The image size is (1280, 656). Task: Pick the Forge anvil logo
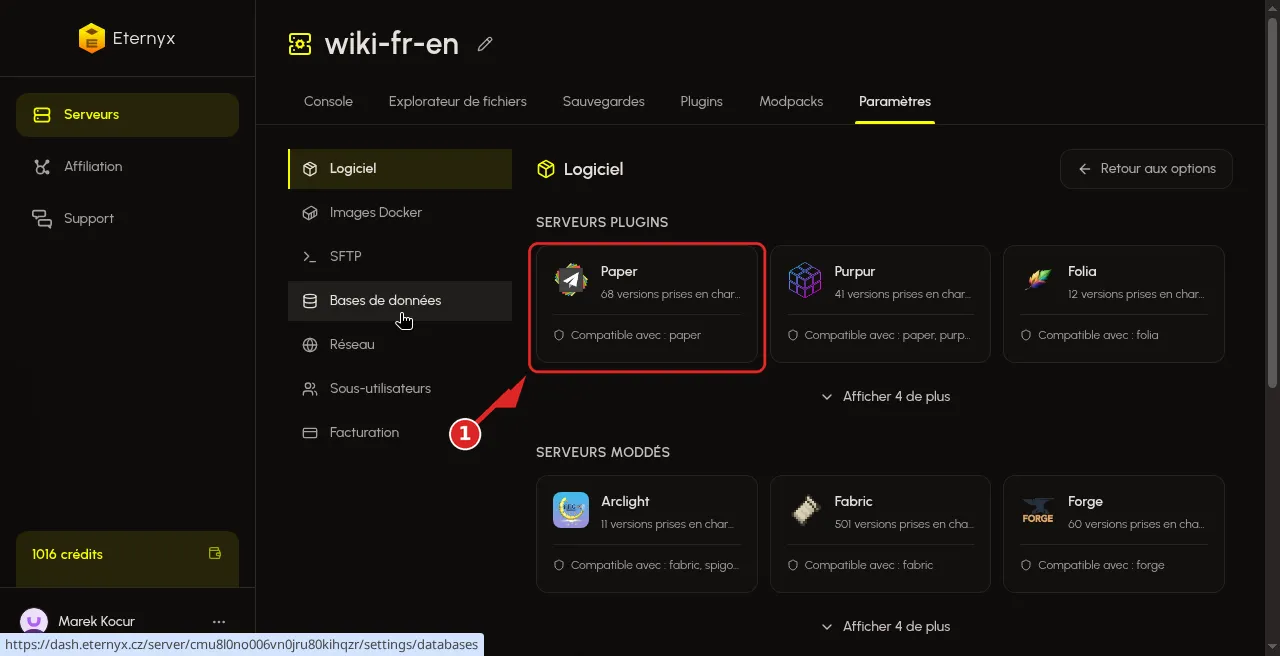(x=1038, y=510)
